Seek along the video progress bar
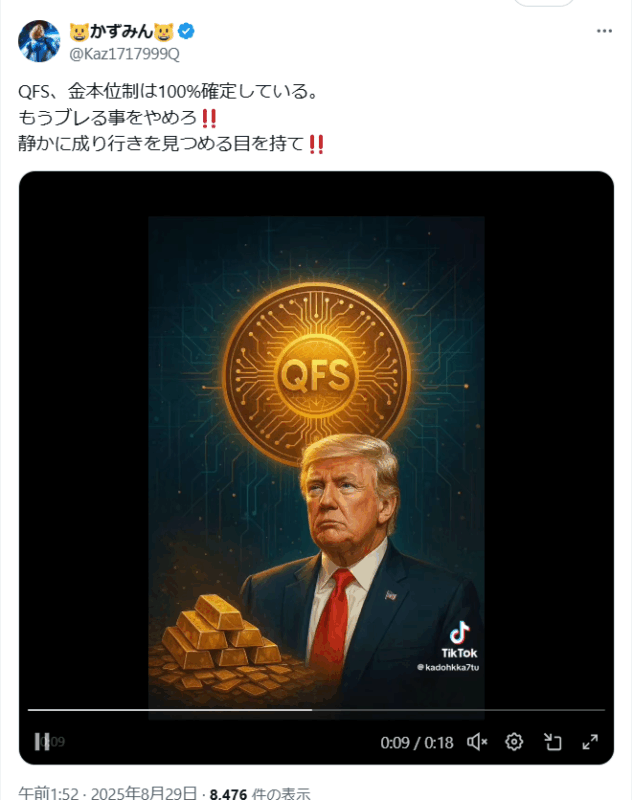 coord(316,710)
